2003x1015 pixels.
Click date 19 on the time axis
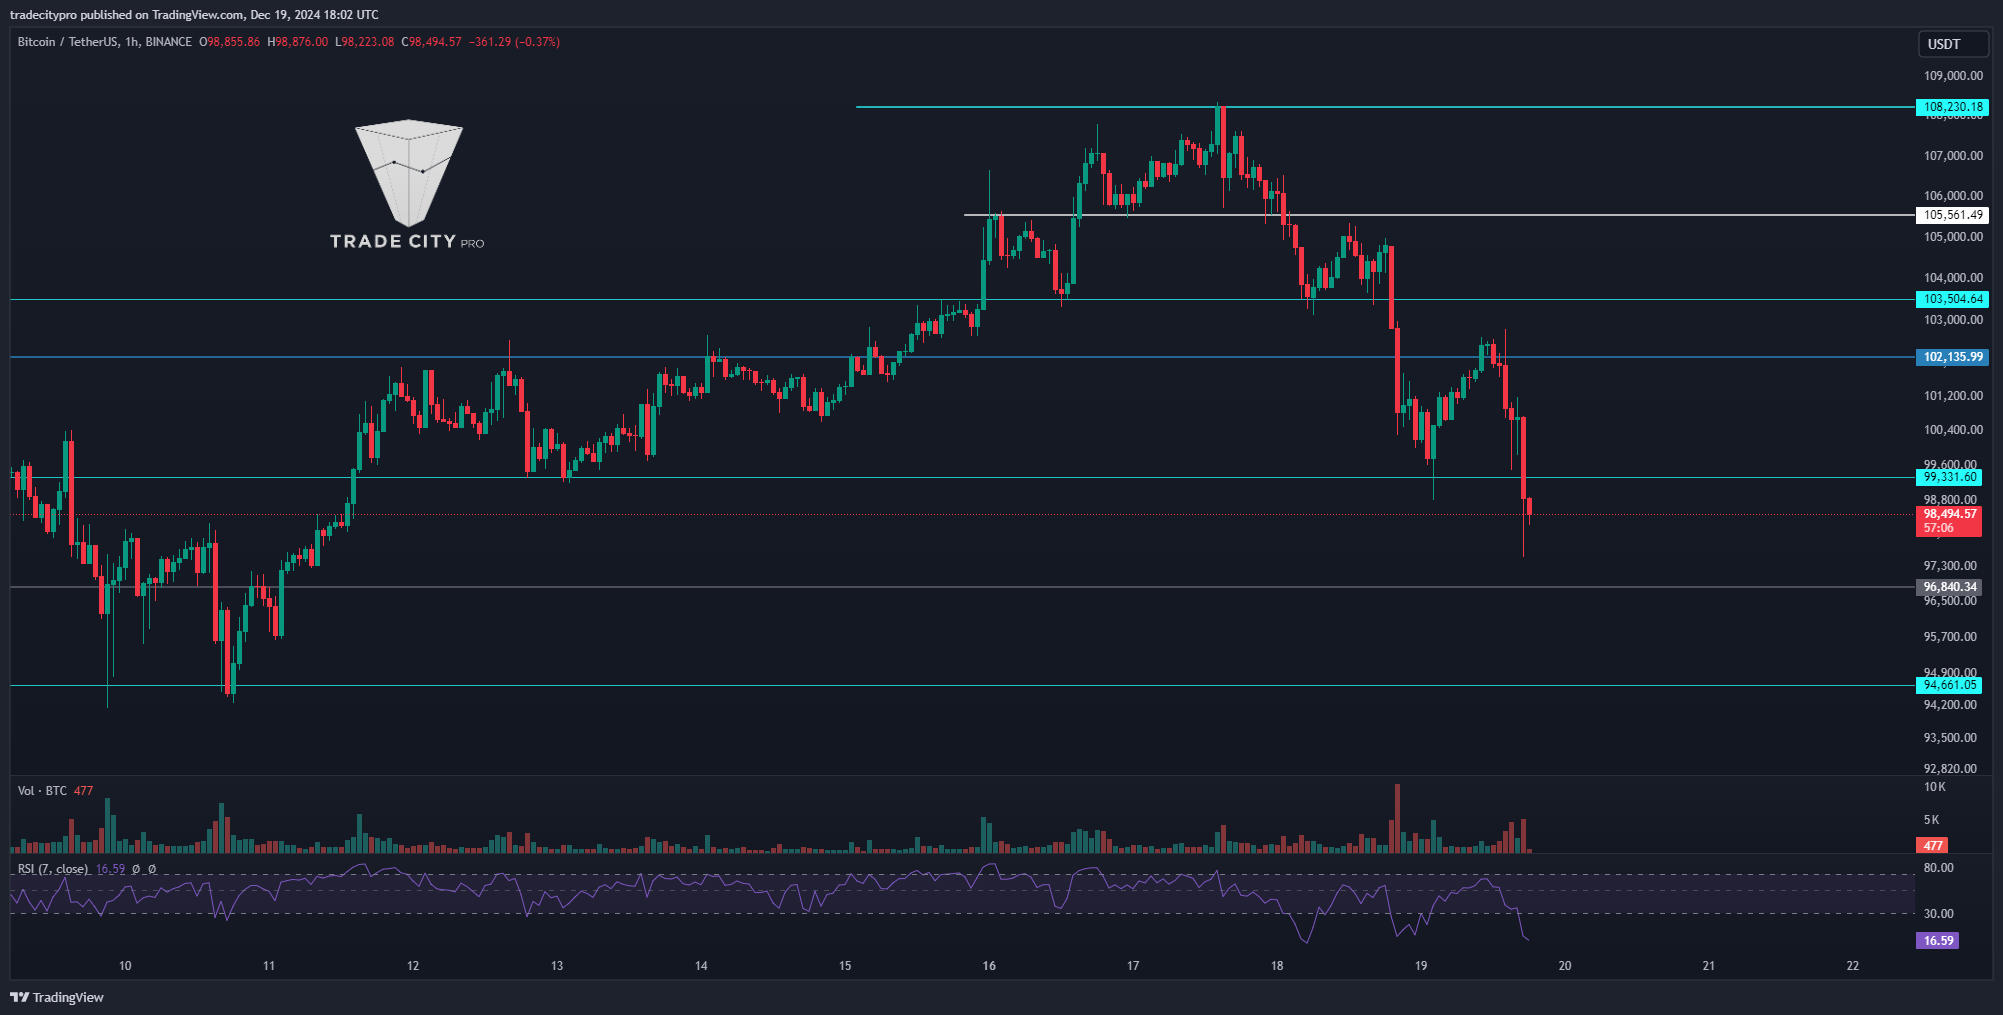tap(1421, 966)
